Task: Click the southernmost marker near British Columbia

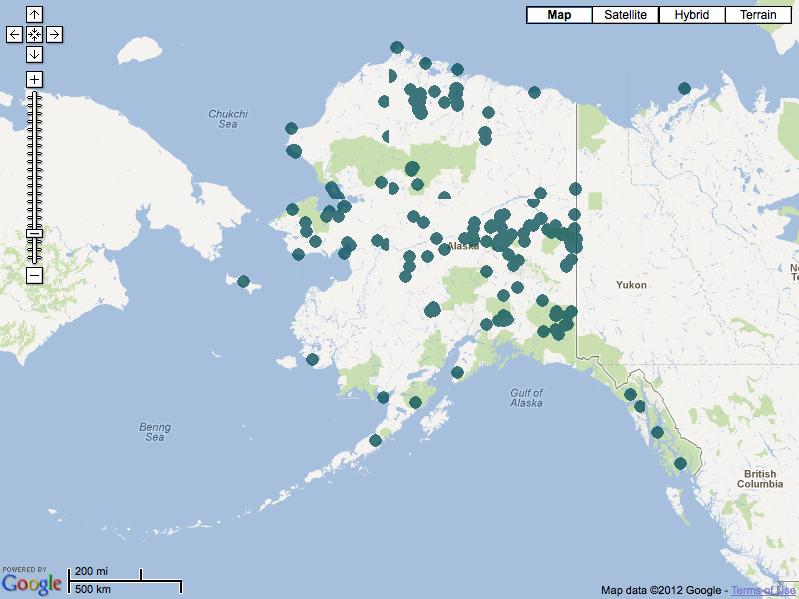Action: [x=680, y=463]
